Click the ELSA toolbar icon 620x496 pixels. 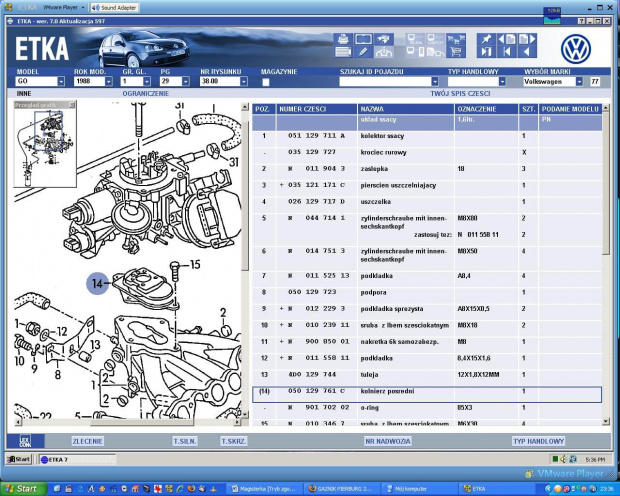point(416,39)
